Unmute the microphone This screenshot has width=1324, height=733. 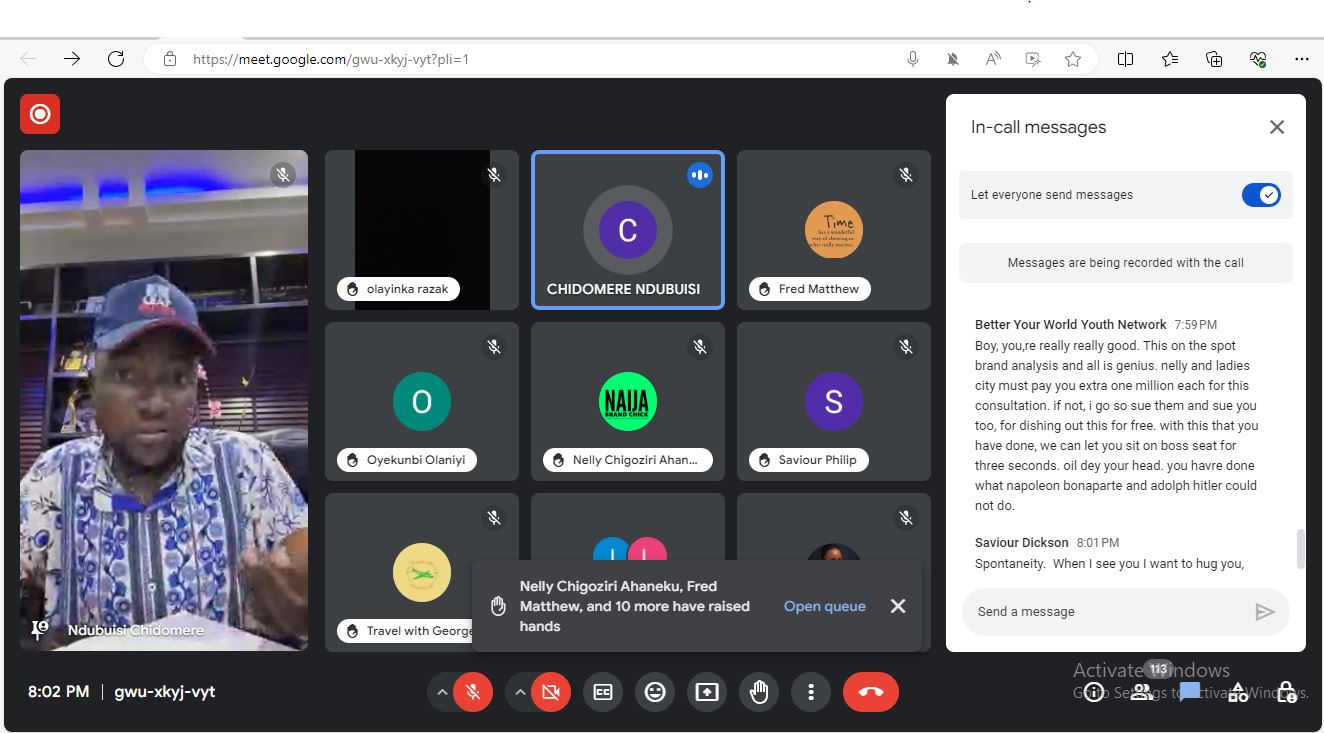point(473,692)
